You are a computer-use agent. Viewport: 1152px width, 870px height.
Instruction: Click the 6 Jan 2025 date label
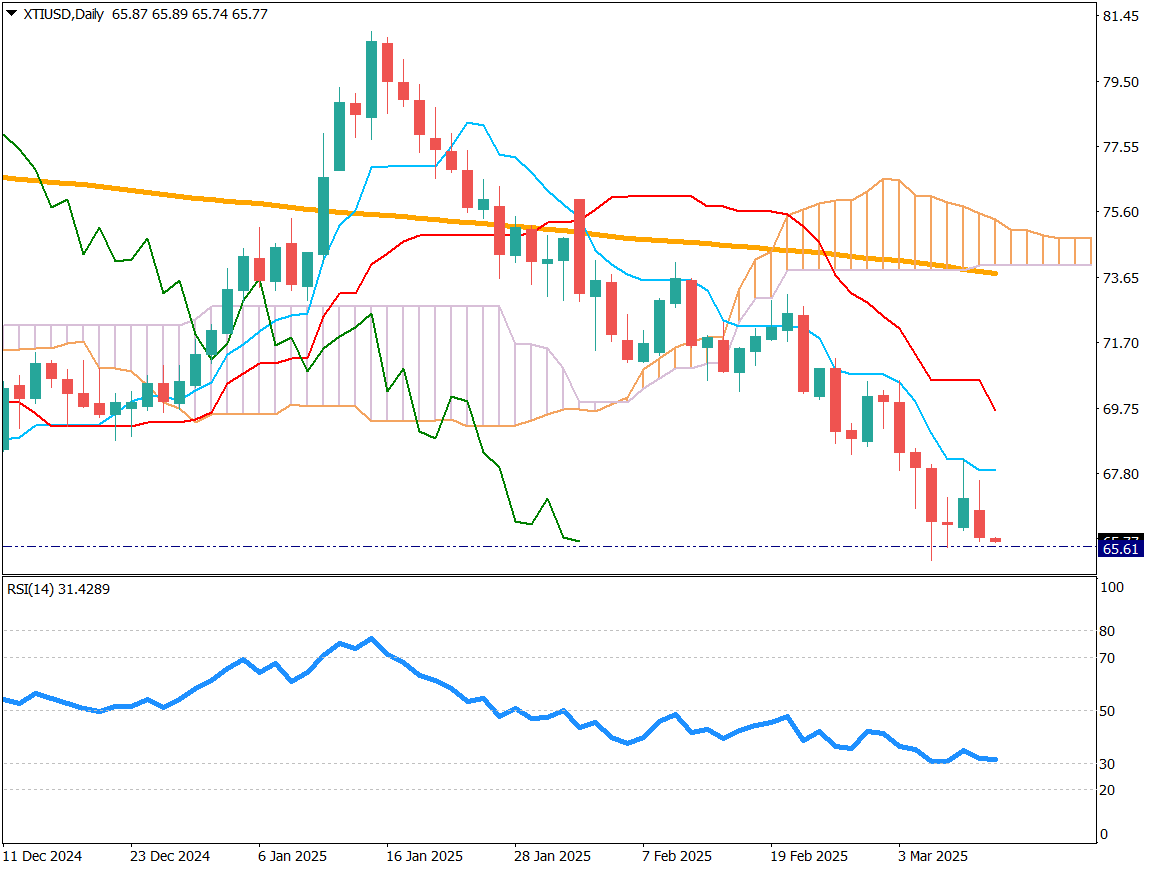[292, 856]
